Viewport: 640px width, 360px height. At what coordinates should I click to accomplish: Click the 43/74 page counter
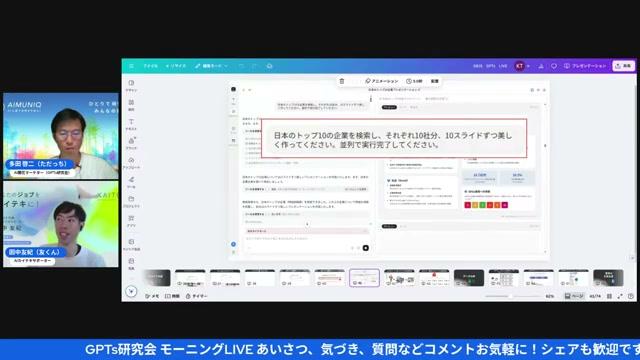[595, 296]
